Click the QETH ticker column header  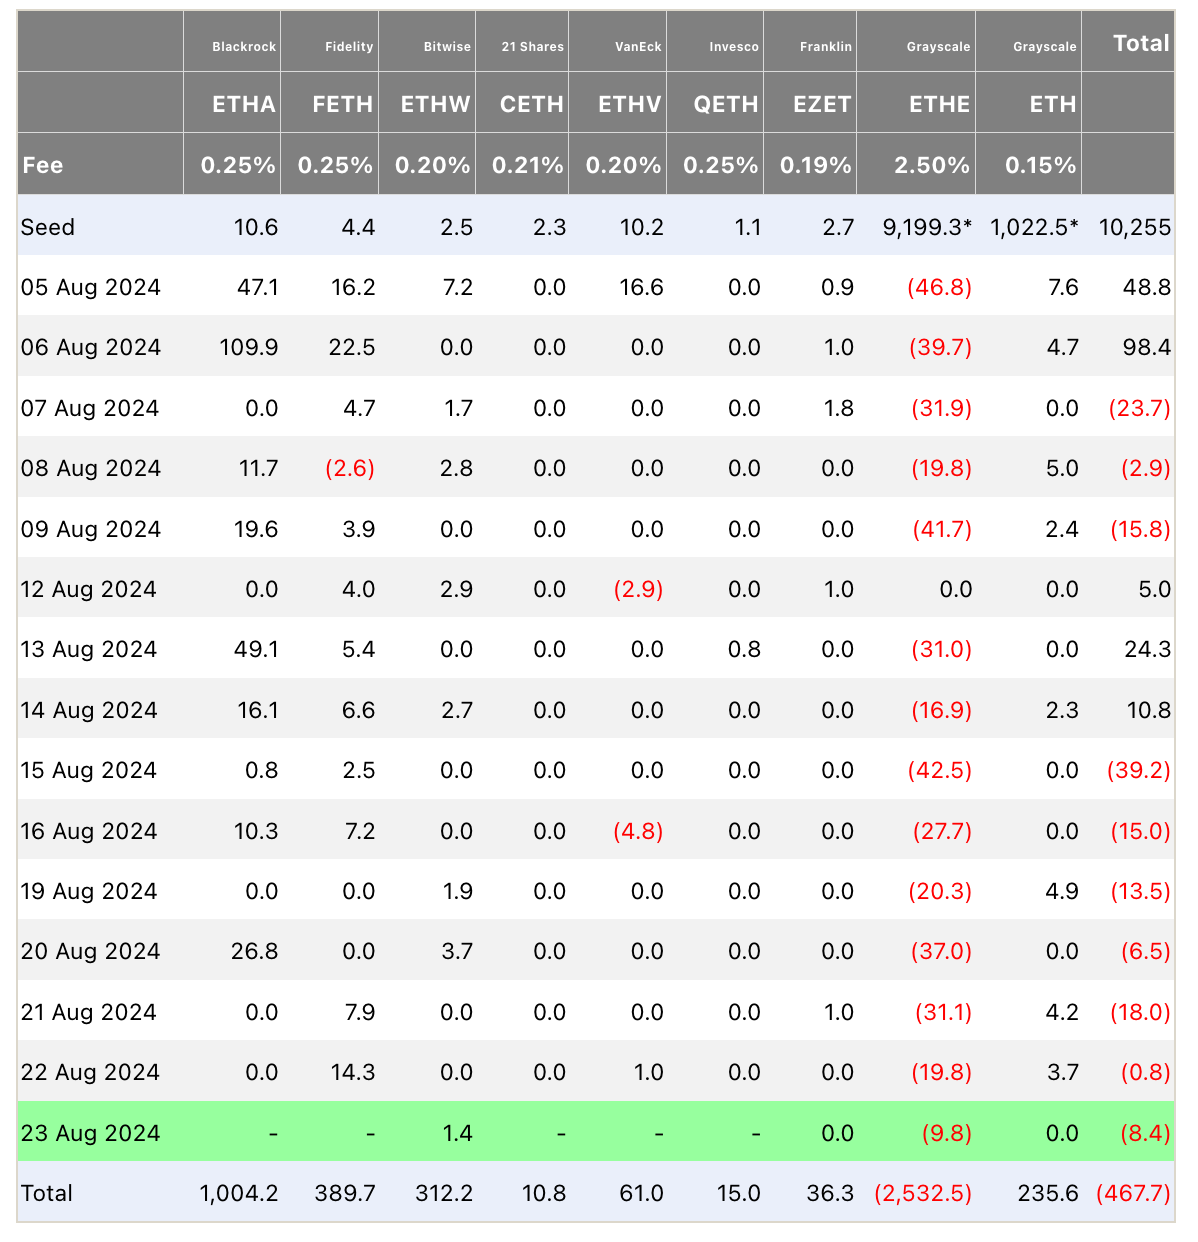pos(725,104)
